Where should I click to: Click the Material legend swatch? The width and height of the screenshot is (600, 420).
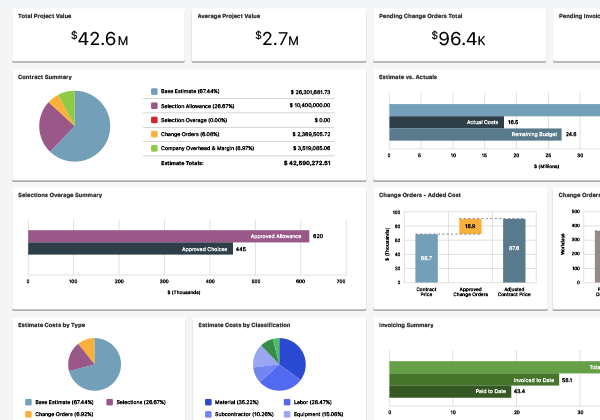tap(208, 402)
